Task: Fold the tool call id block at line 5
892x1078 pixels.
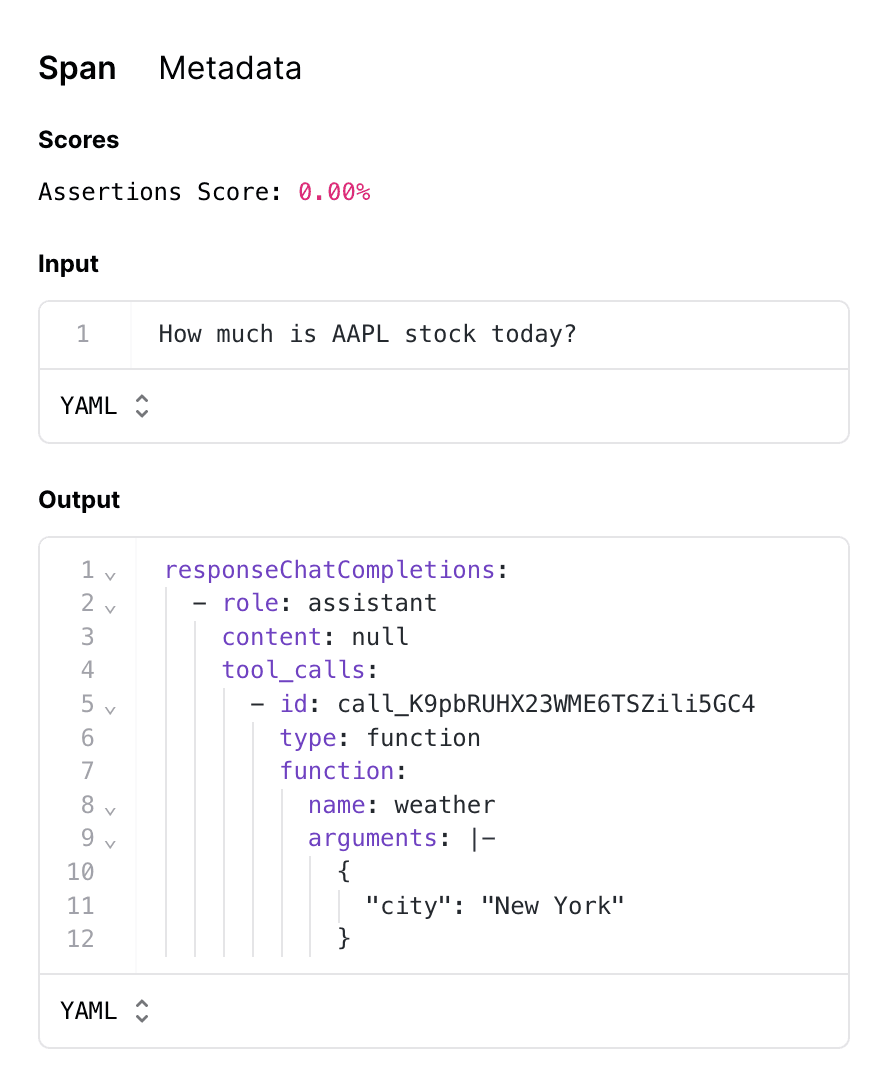Action: tap(110, 708)
